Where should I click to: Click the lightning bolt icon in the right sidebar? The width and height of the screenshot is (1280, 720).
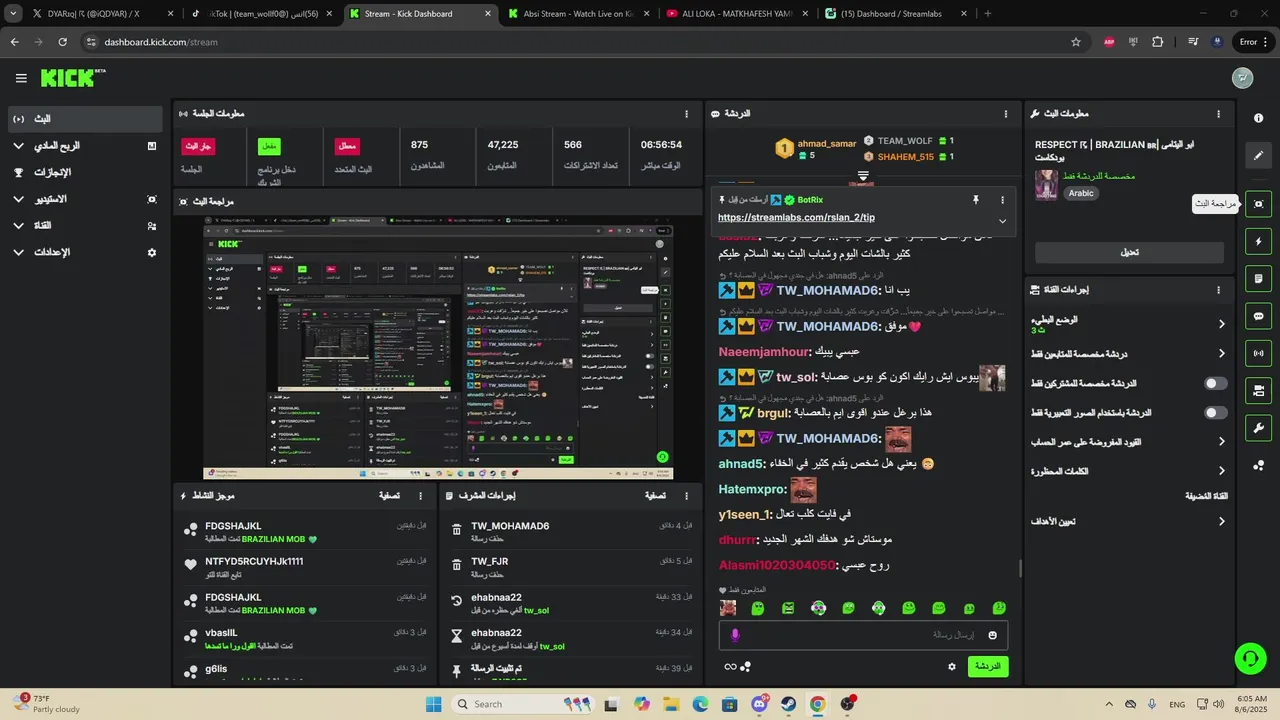(x=1258, y=241)
